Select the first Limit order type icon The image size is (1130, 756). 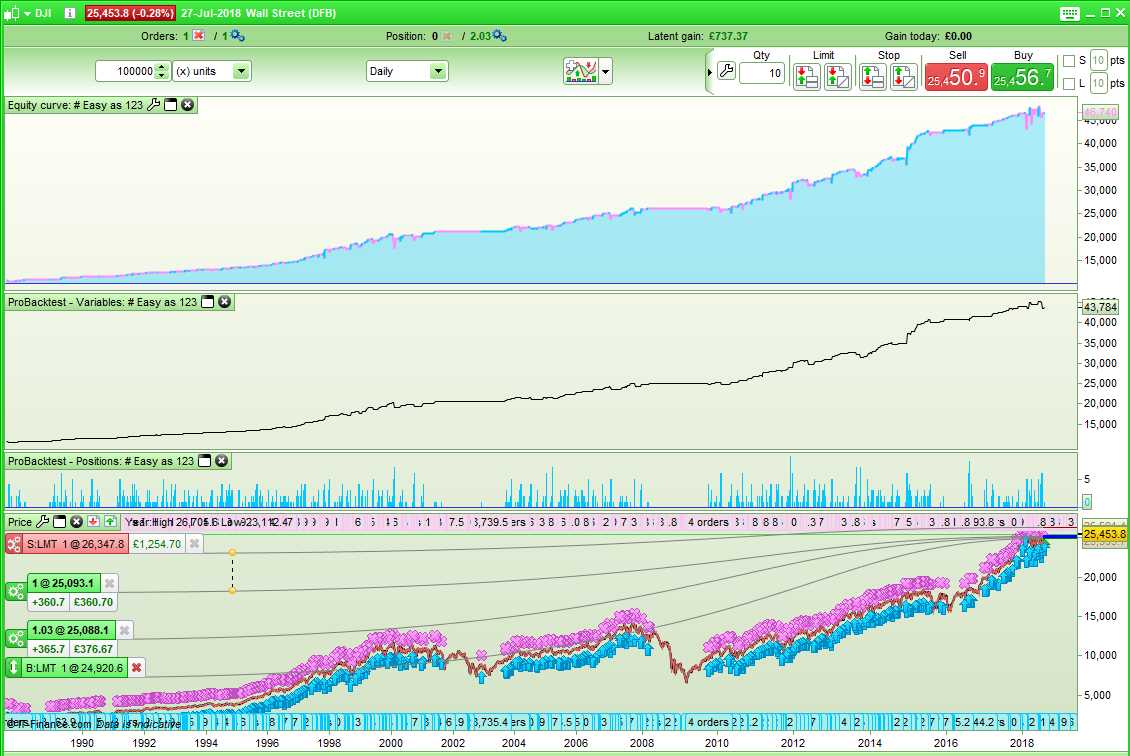[807, 75]
